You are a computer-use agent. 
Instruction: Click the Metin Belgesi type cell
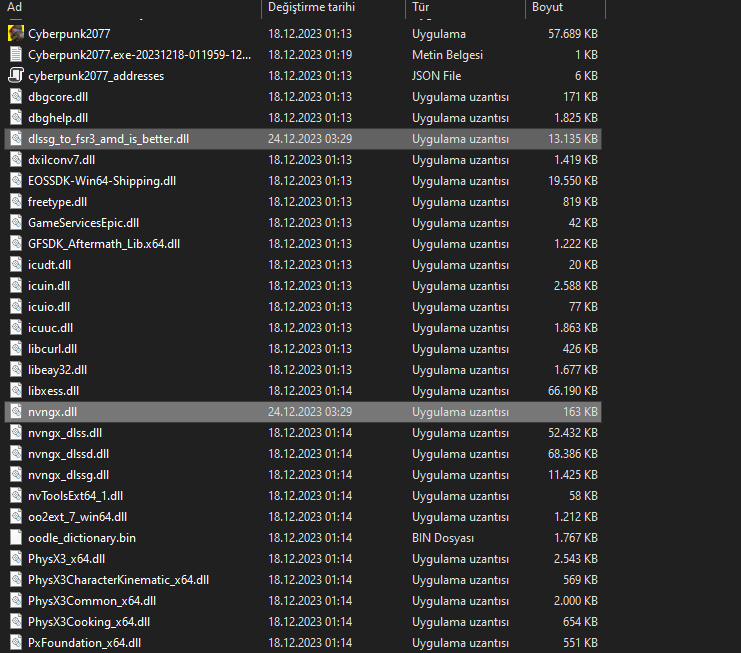pos(448,55)
